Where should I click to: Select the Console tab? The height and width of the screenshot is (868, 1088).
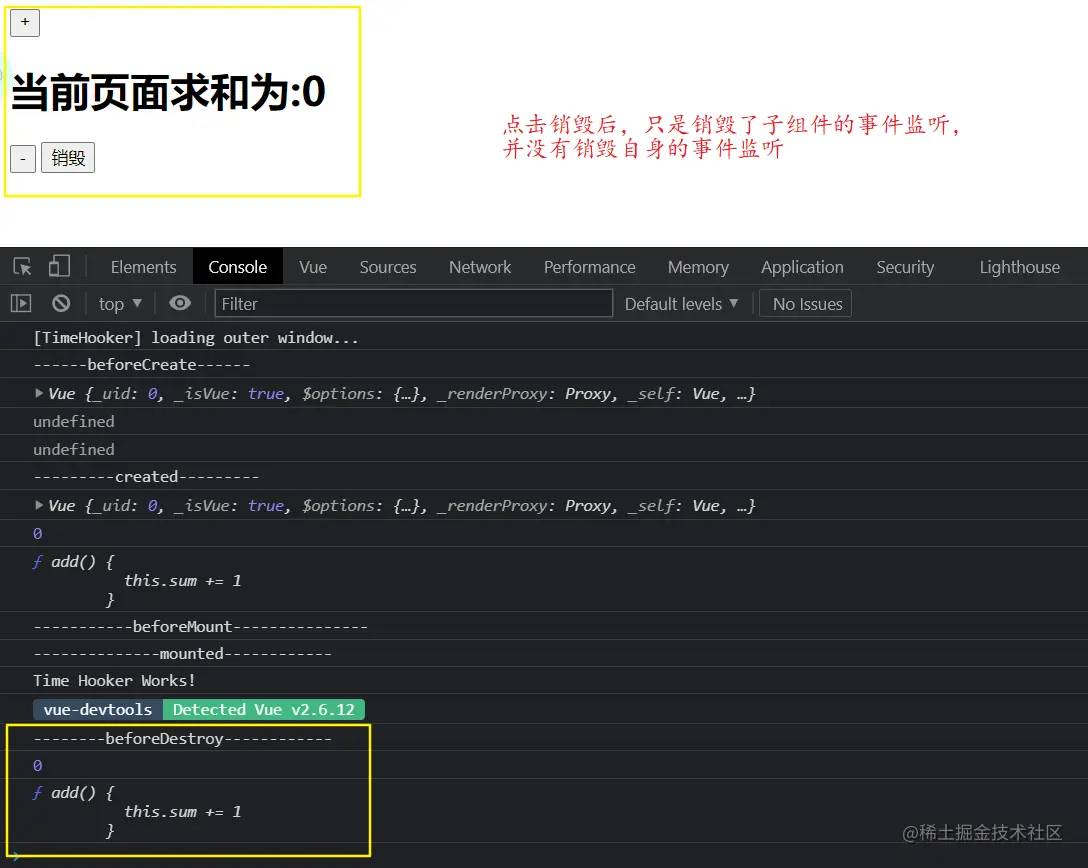pos(237,267)
